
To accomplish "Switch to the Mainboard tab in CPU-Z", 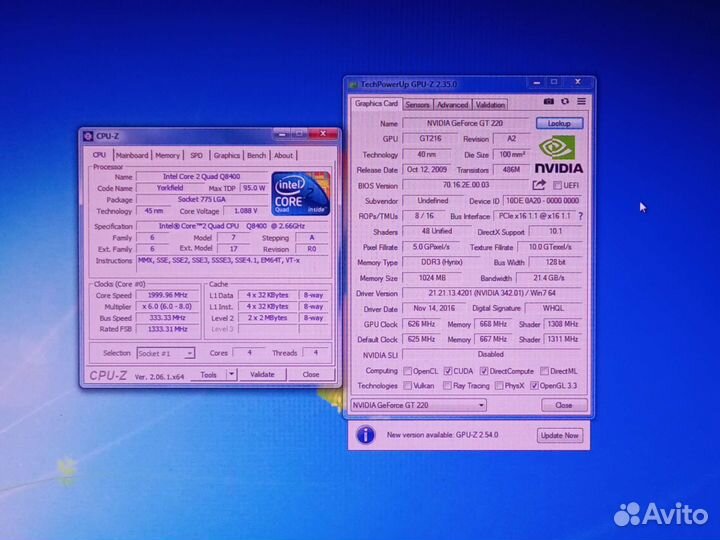I will (x=132, y=155).
